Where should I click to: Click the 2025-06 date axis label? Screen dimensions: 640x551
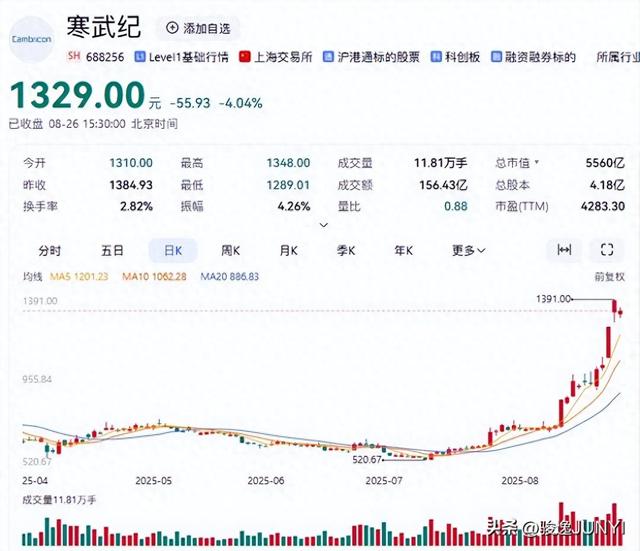[266, 481]
